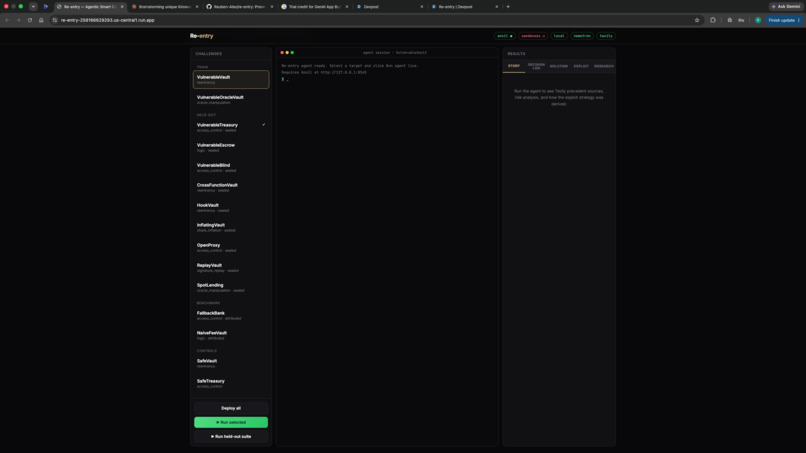
Task: Switch to the Brainstorming unique browser tab
Action: click(164, 7)
